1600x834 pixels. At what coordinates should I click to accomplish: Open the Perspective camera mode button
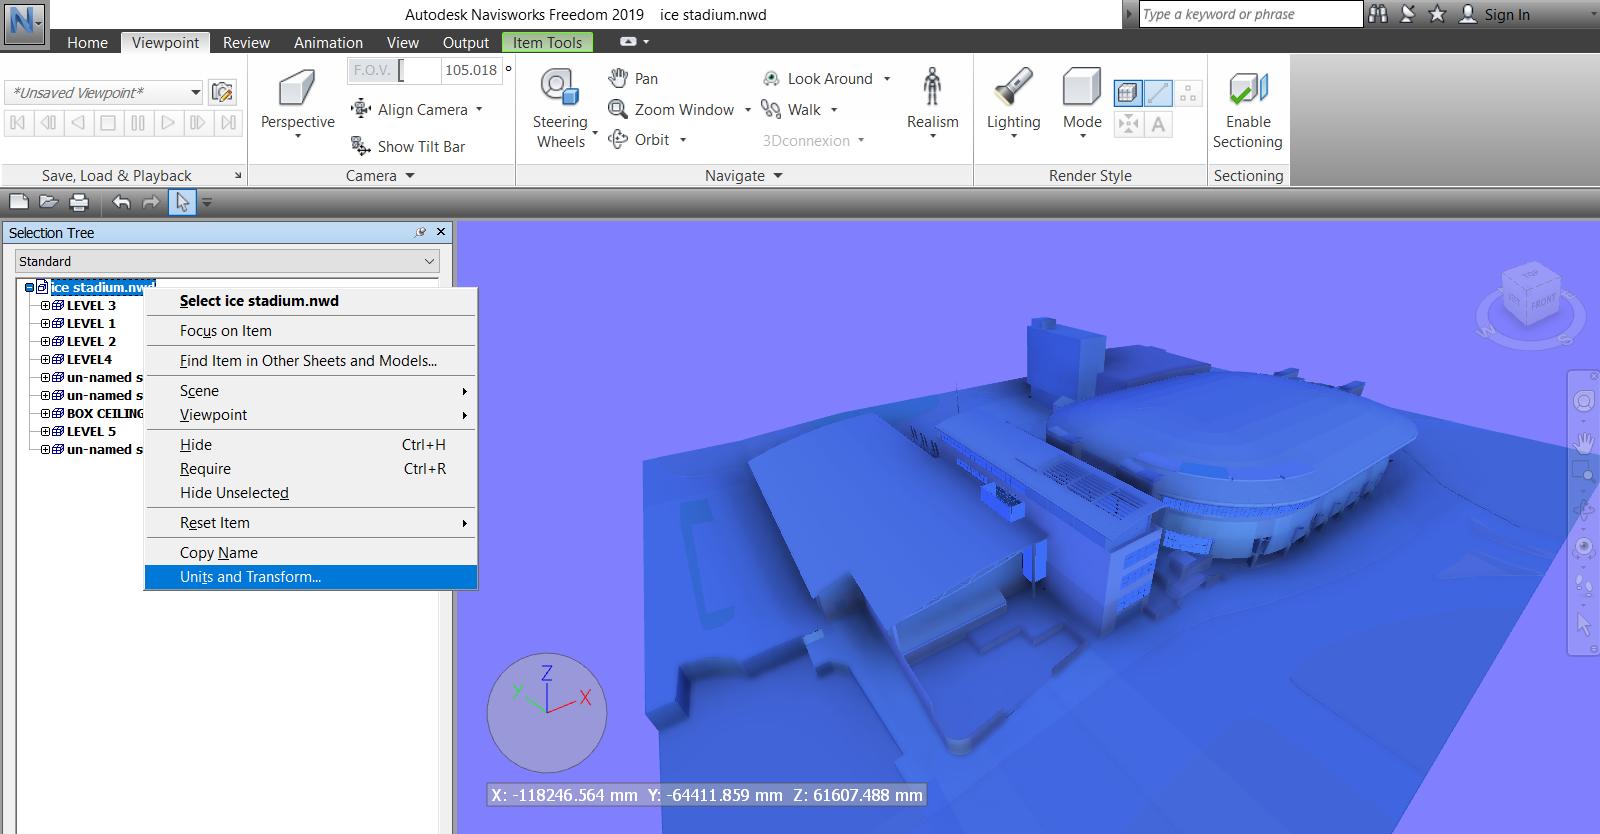(297, 104)
